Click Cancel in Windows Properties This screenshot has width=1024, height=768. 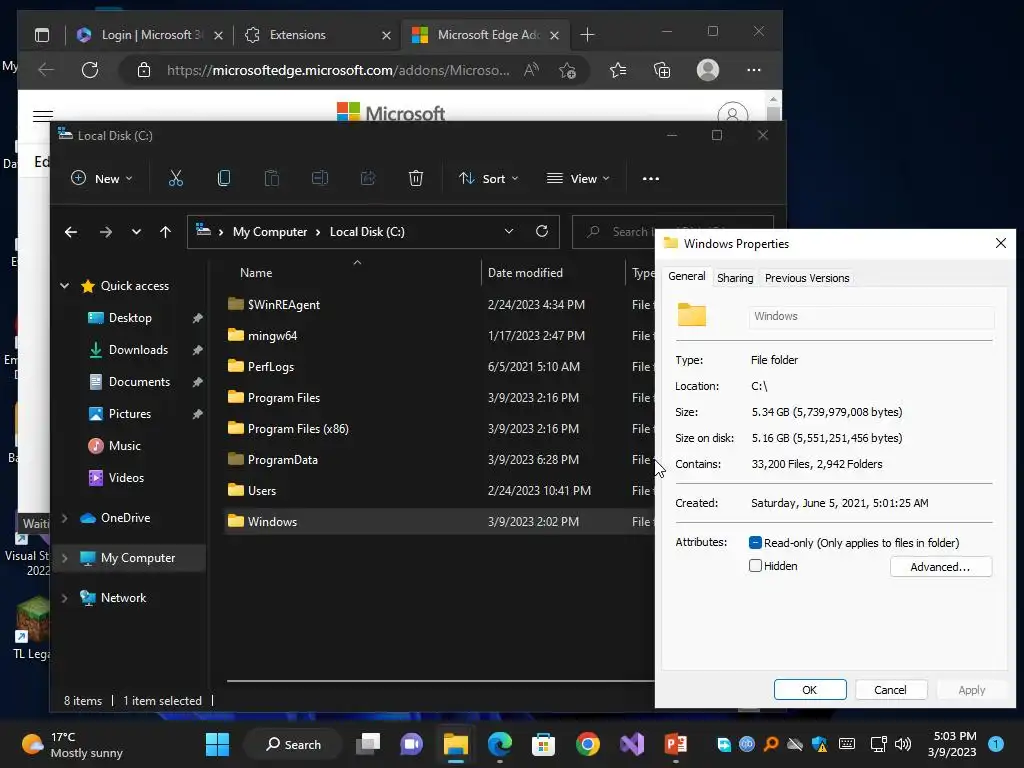click(x=890, y=690)
